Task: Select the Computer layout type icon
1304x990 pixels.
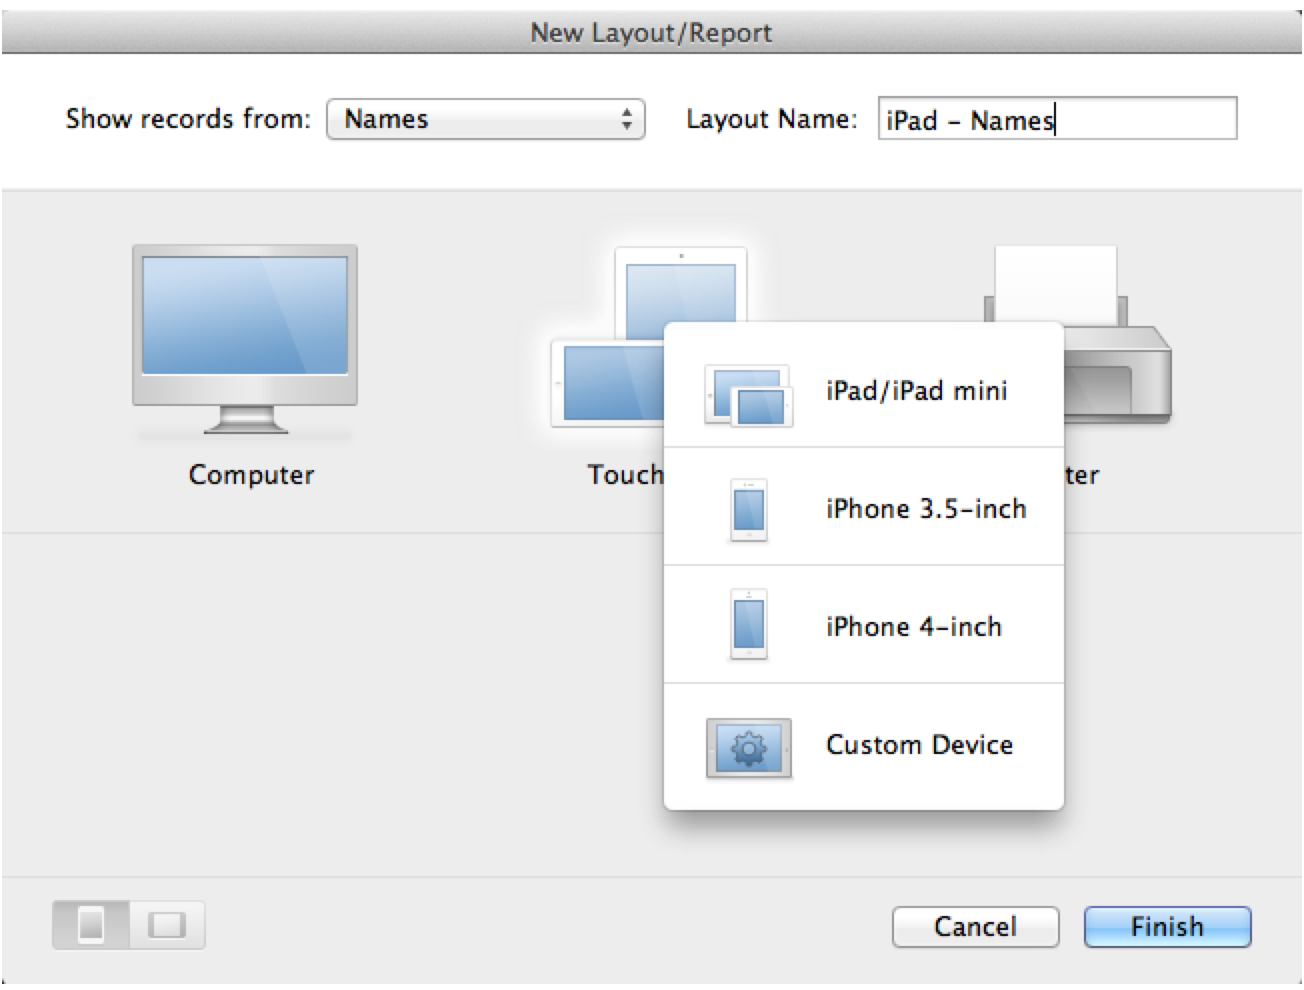Action: 245,338
